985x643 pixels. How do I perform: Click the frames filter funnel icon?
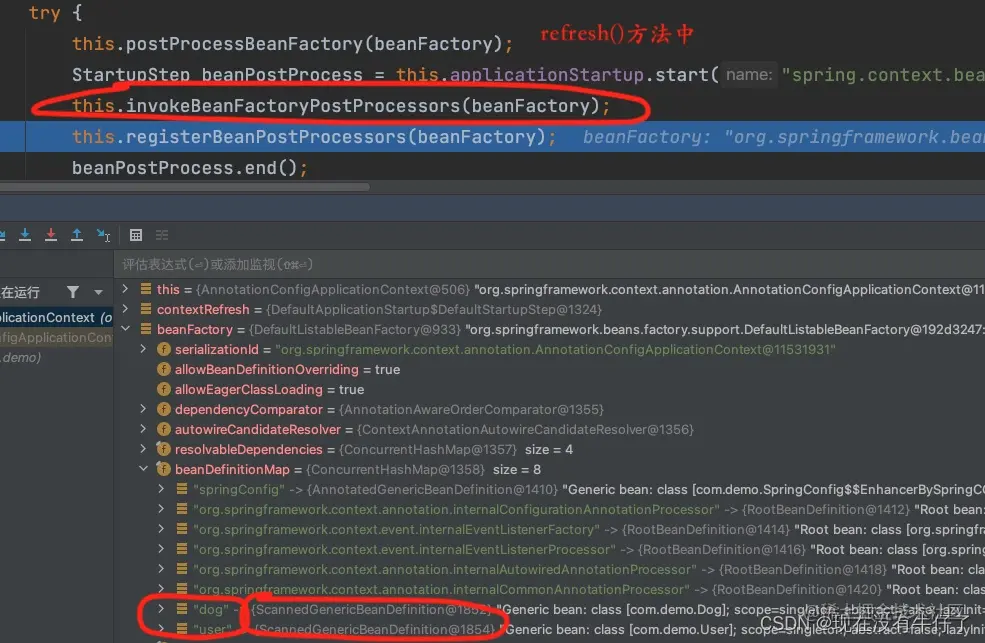(73, 292)
